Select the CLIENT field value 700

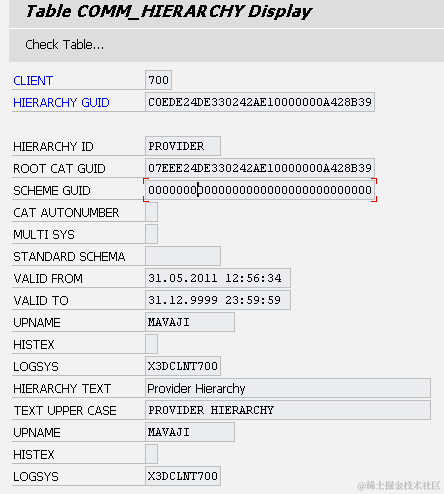[158, 80]
